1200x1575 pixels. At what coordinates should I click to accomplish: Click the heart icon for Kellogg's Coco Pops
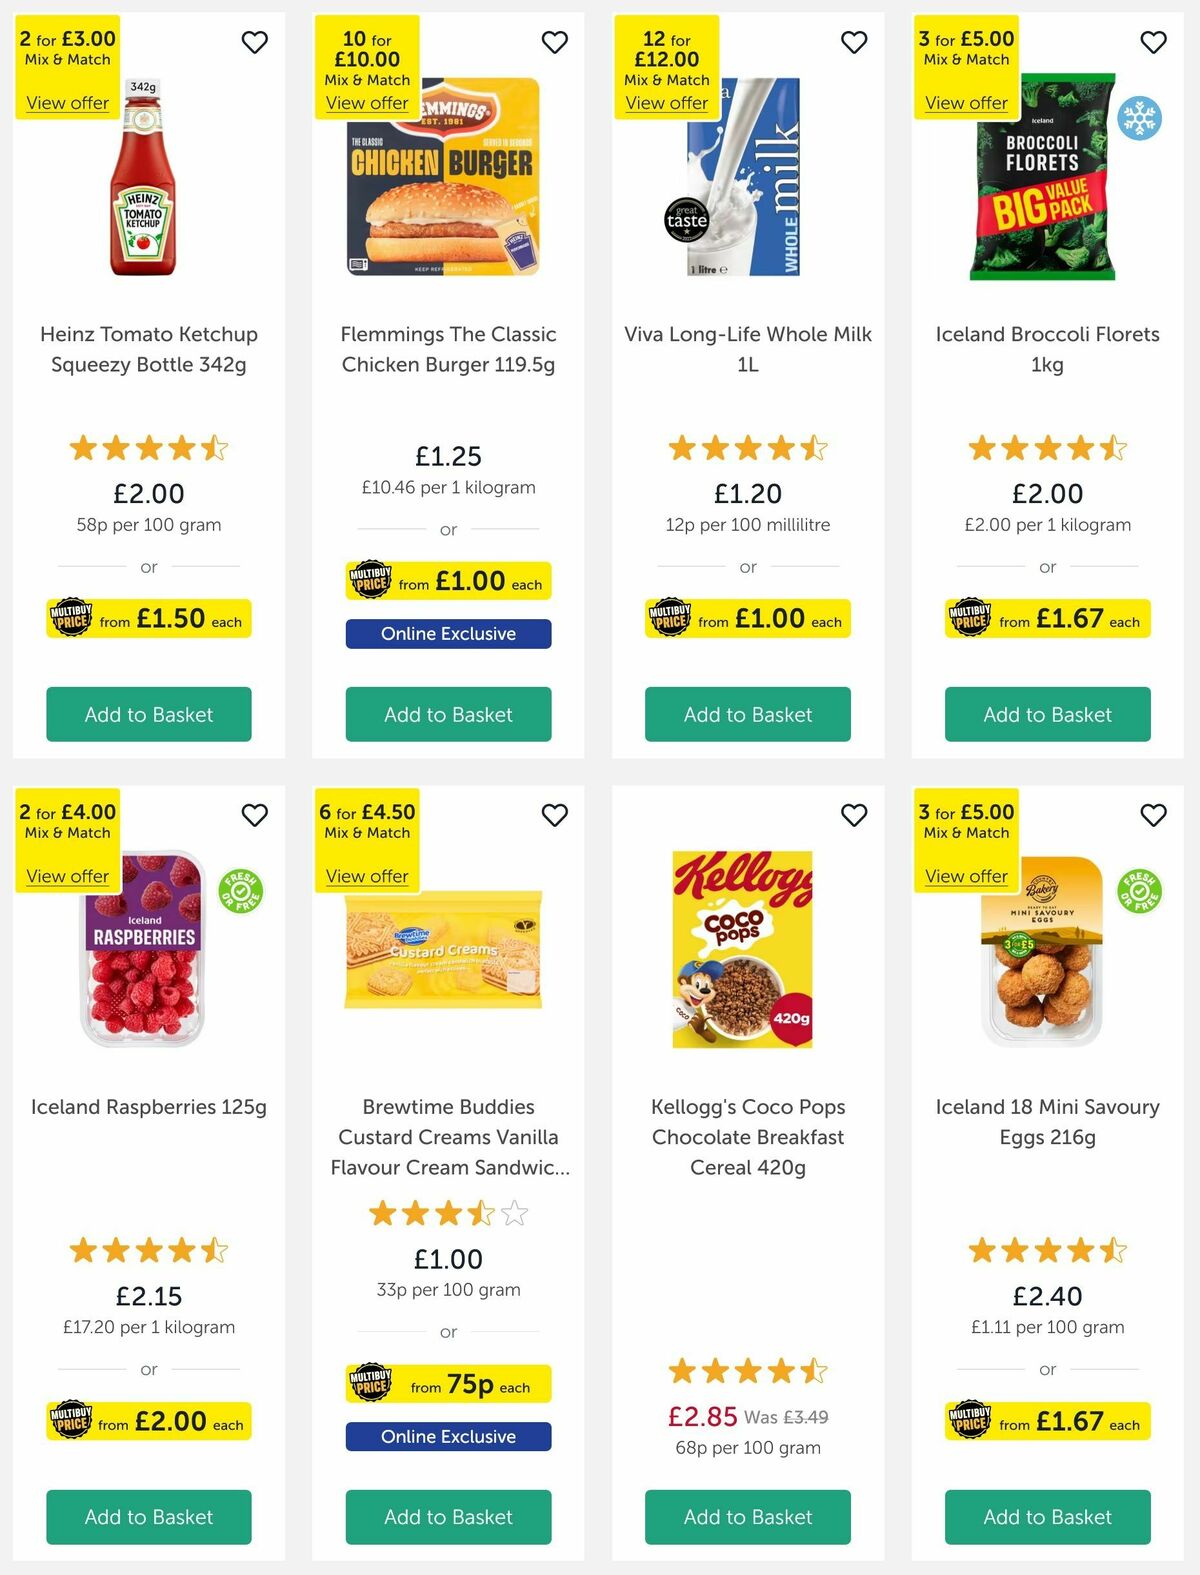(853, 816)
